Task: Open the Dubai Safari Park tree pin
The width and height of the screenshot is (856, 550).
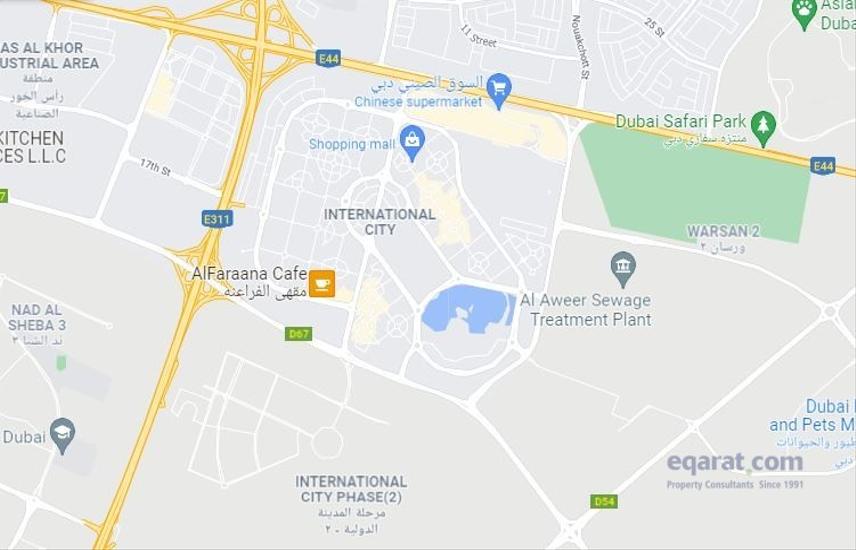Action: click(763, 128)
